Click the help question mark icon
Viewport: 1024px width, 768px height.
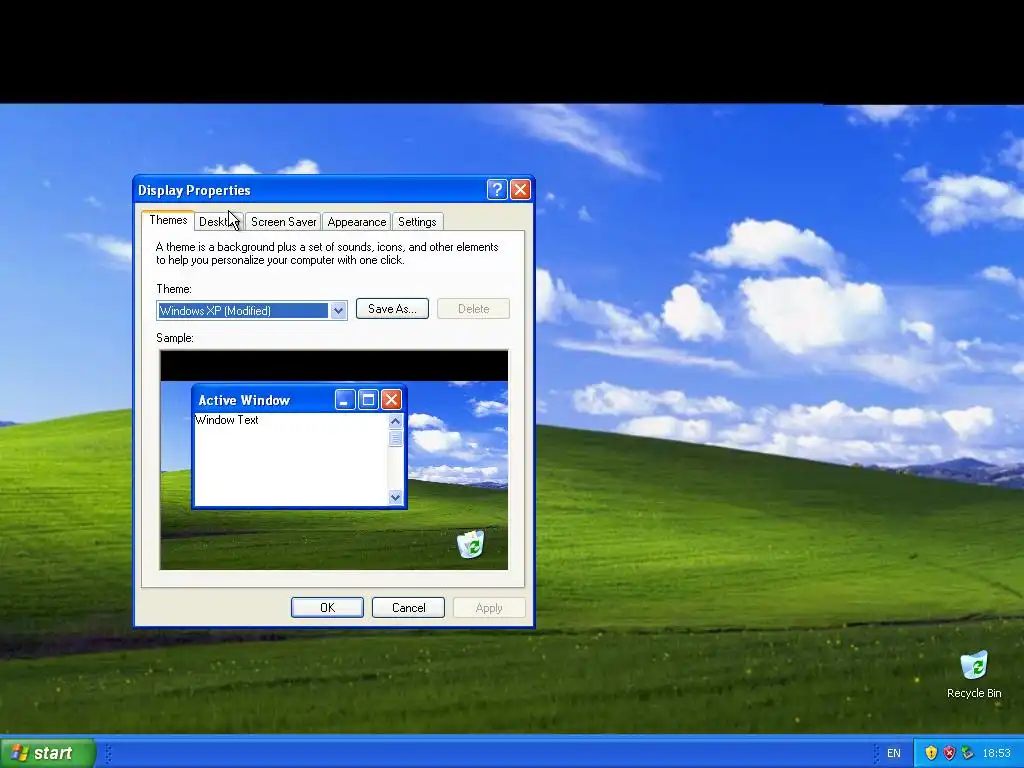496,189
